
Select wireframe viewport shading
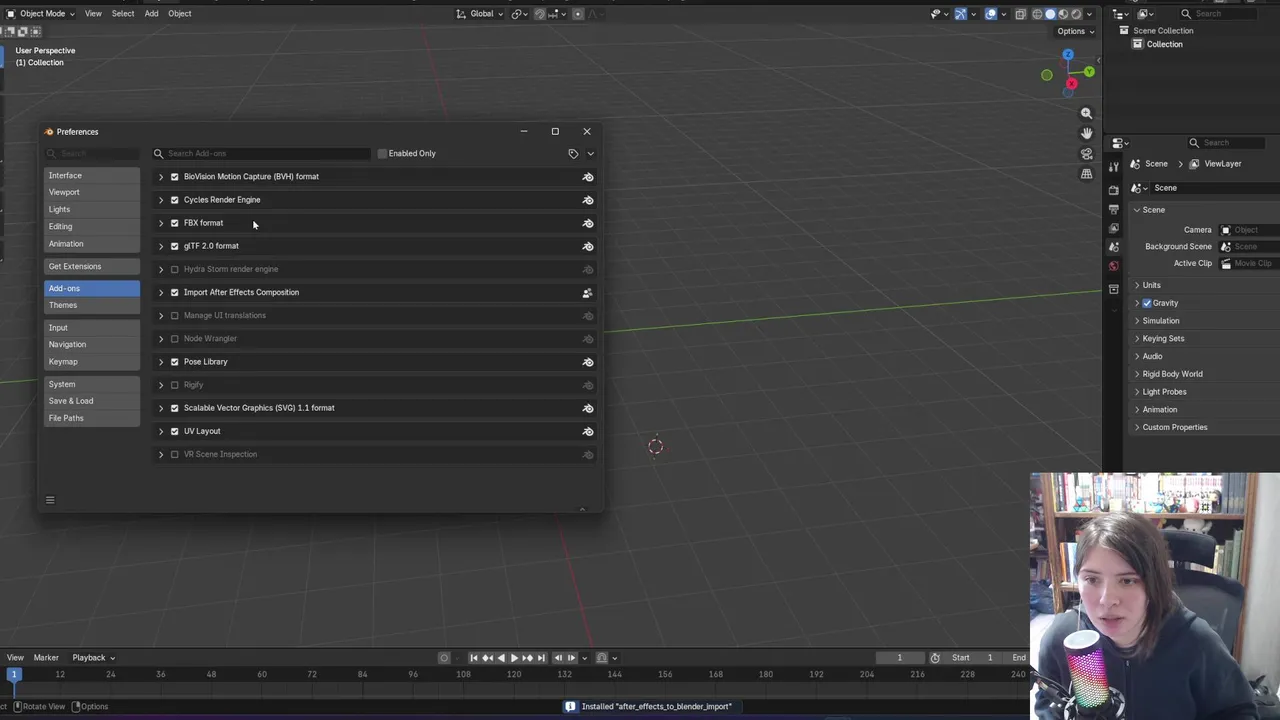point(1037,14)
